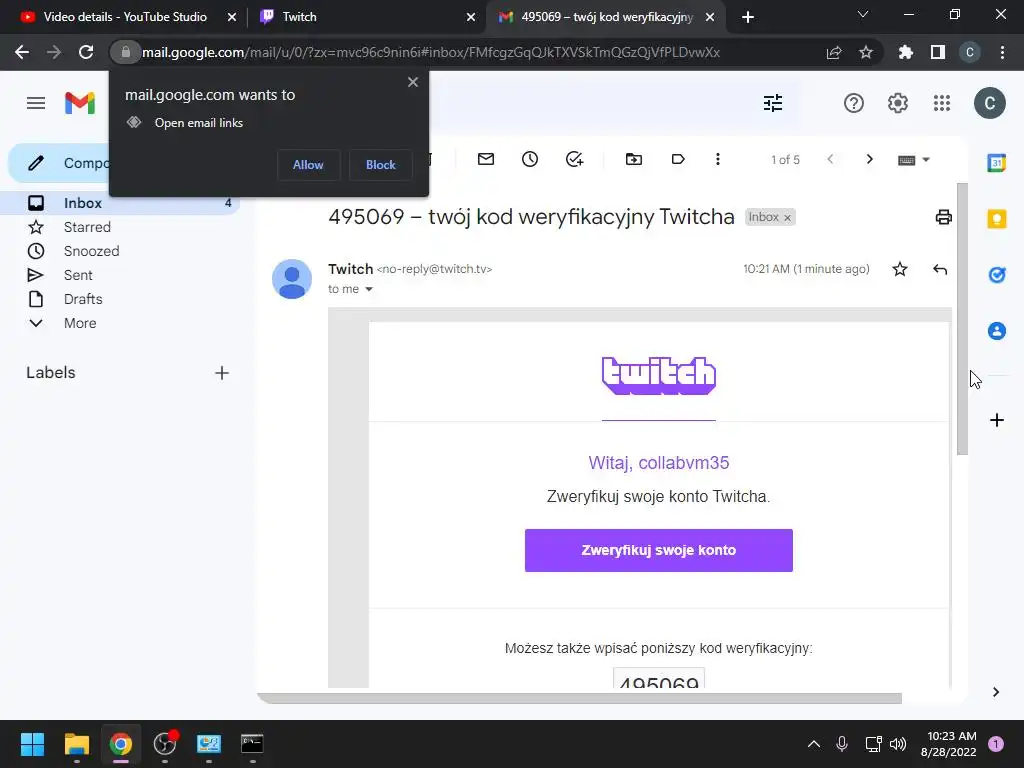Screen dimensions: 1024x768
Task: Click the address bar URL
Action: tap(431, 52)
